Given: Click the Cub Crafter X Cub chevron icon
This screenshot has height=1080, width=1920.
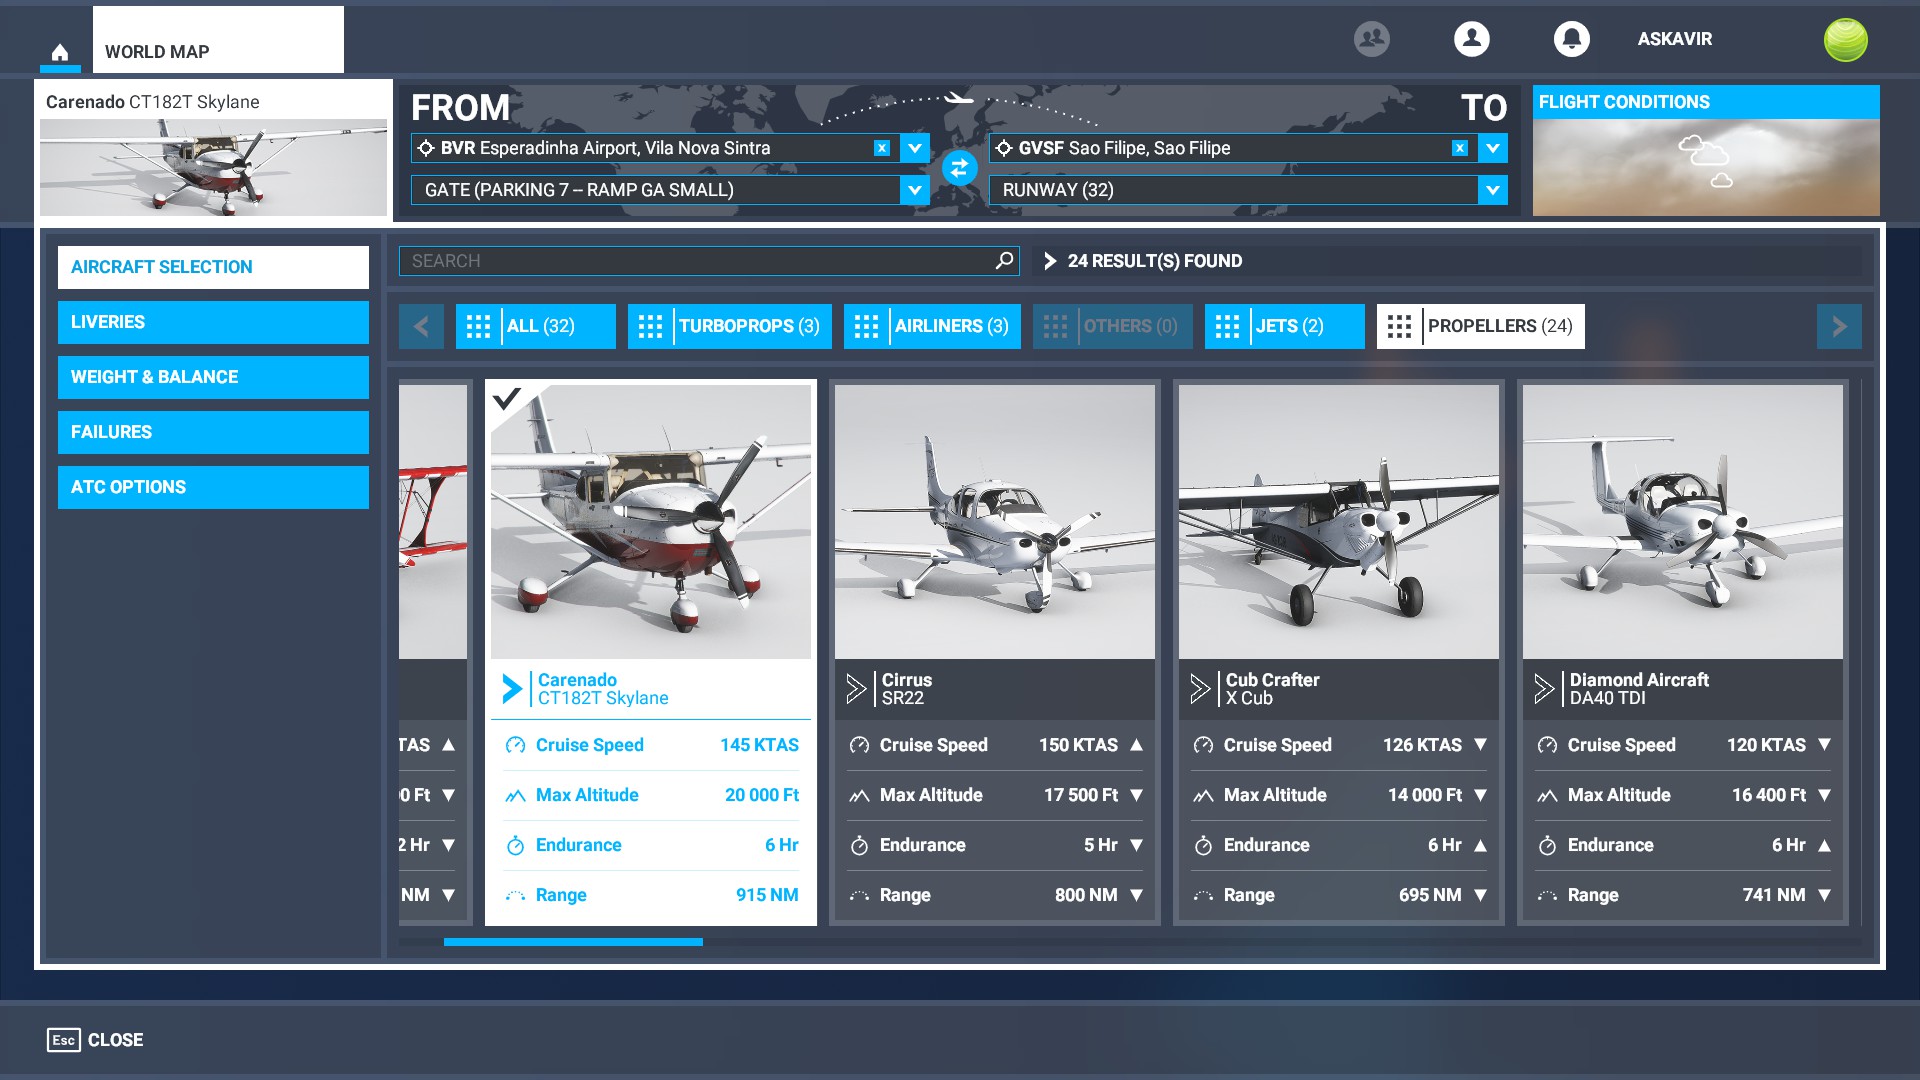Looking at the screenshot, I should tap(1200, 689).
